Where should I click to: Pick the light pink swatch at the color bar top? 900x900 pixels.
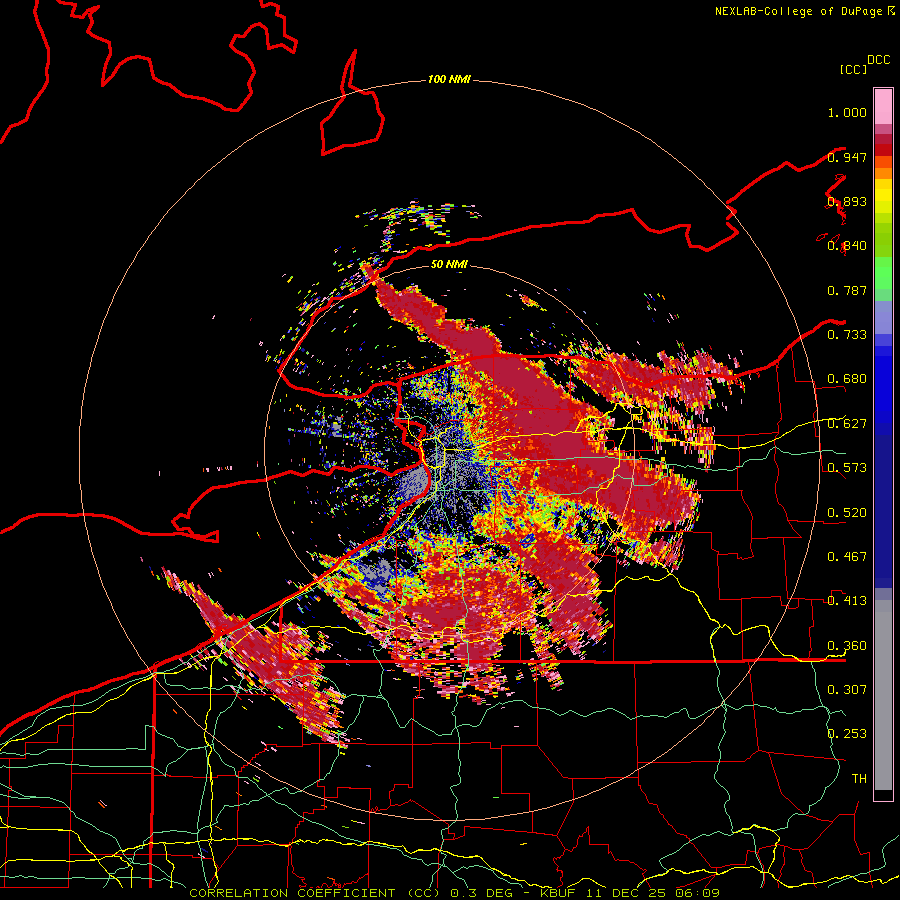point(883,106)
